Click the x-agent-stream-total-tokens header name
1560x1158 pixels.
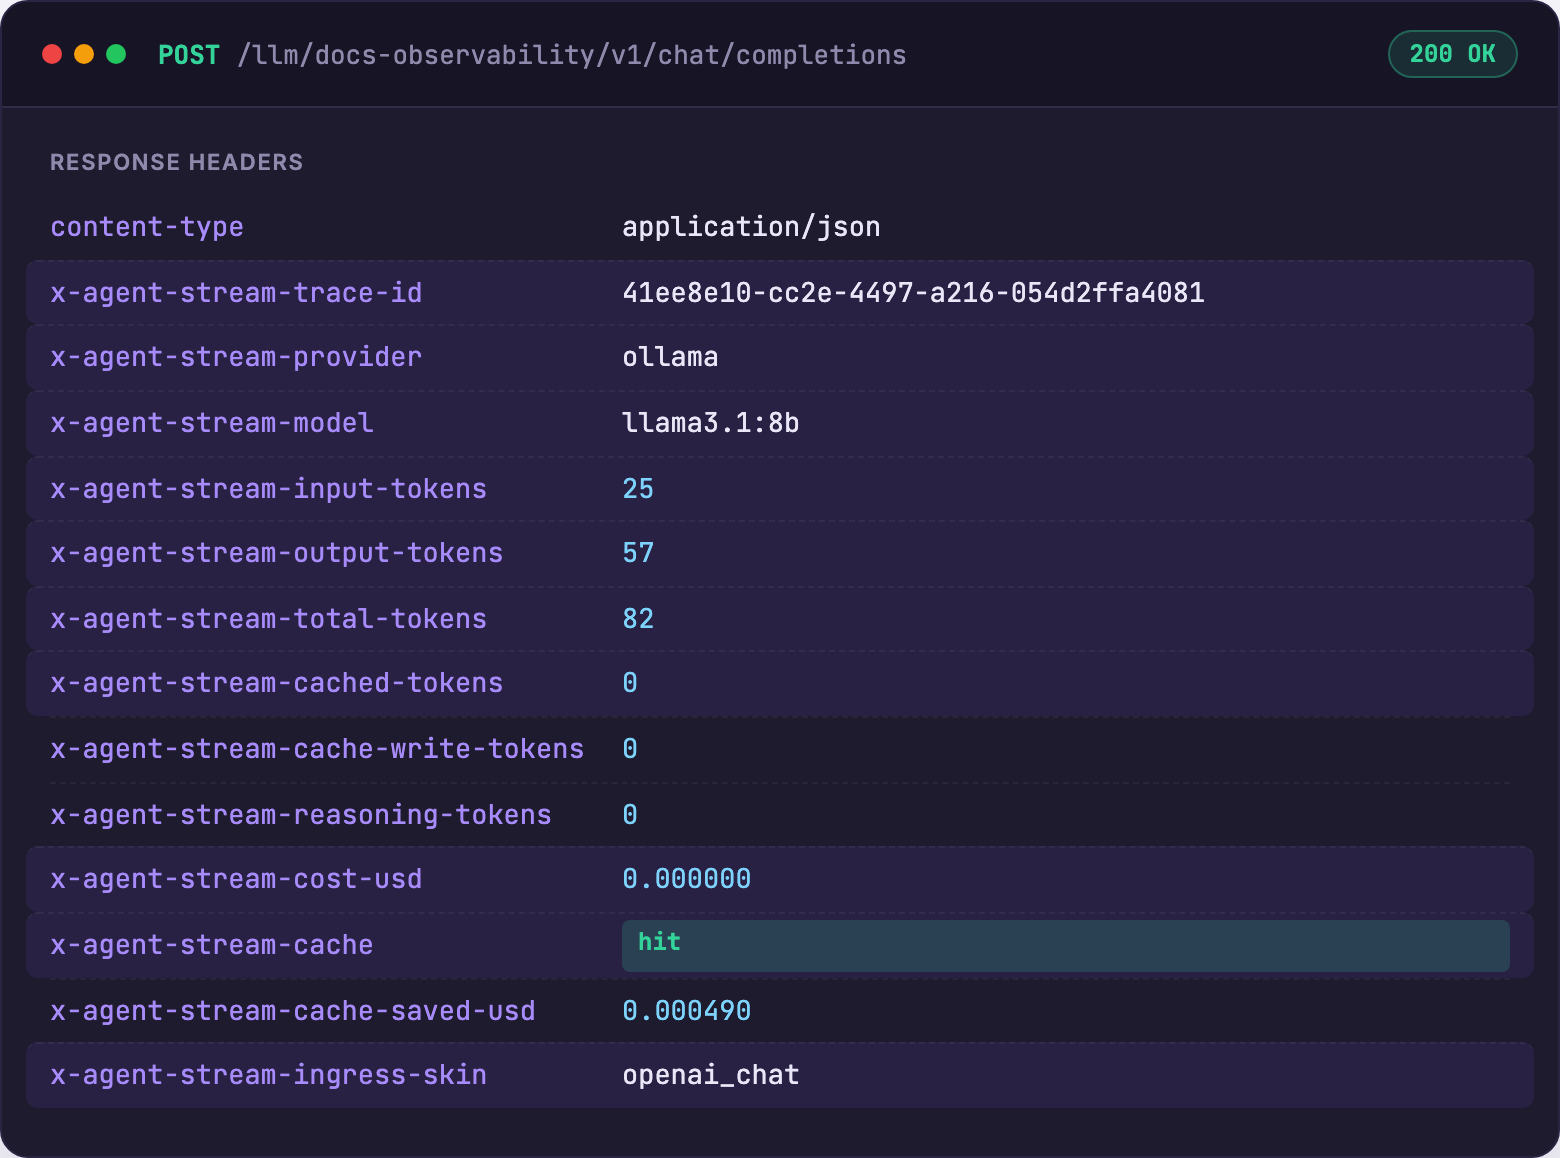coord(268,619)
